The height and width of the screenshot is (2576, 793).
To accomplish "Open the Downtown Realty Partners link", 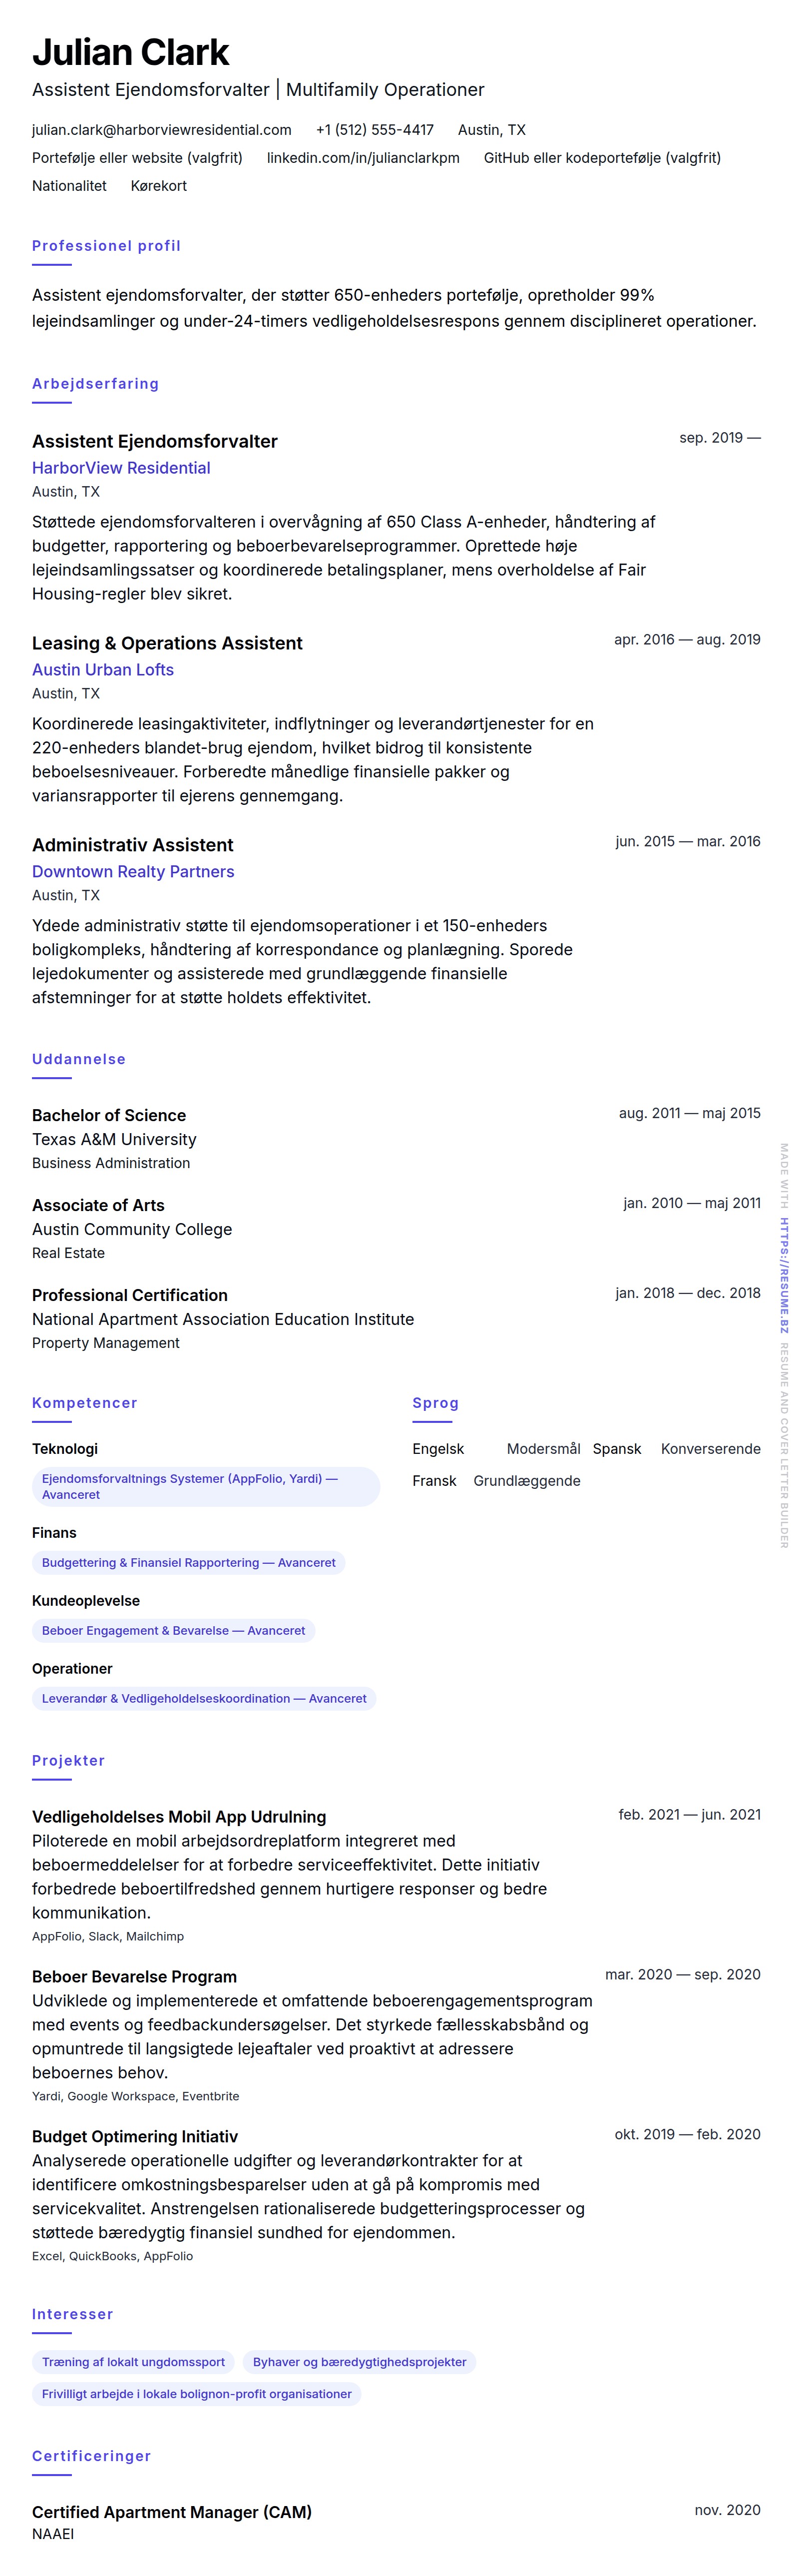I will click(133, 872).
